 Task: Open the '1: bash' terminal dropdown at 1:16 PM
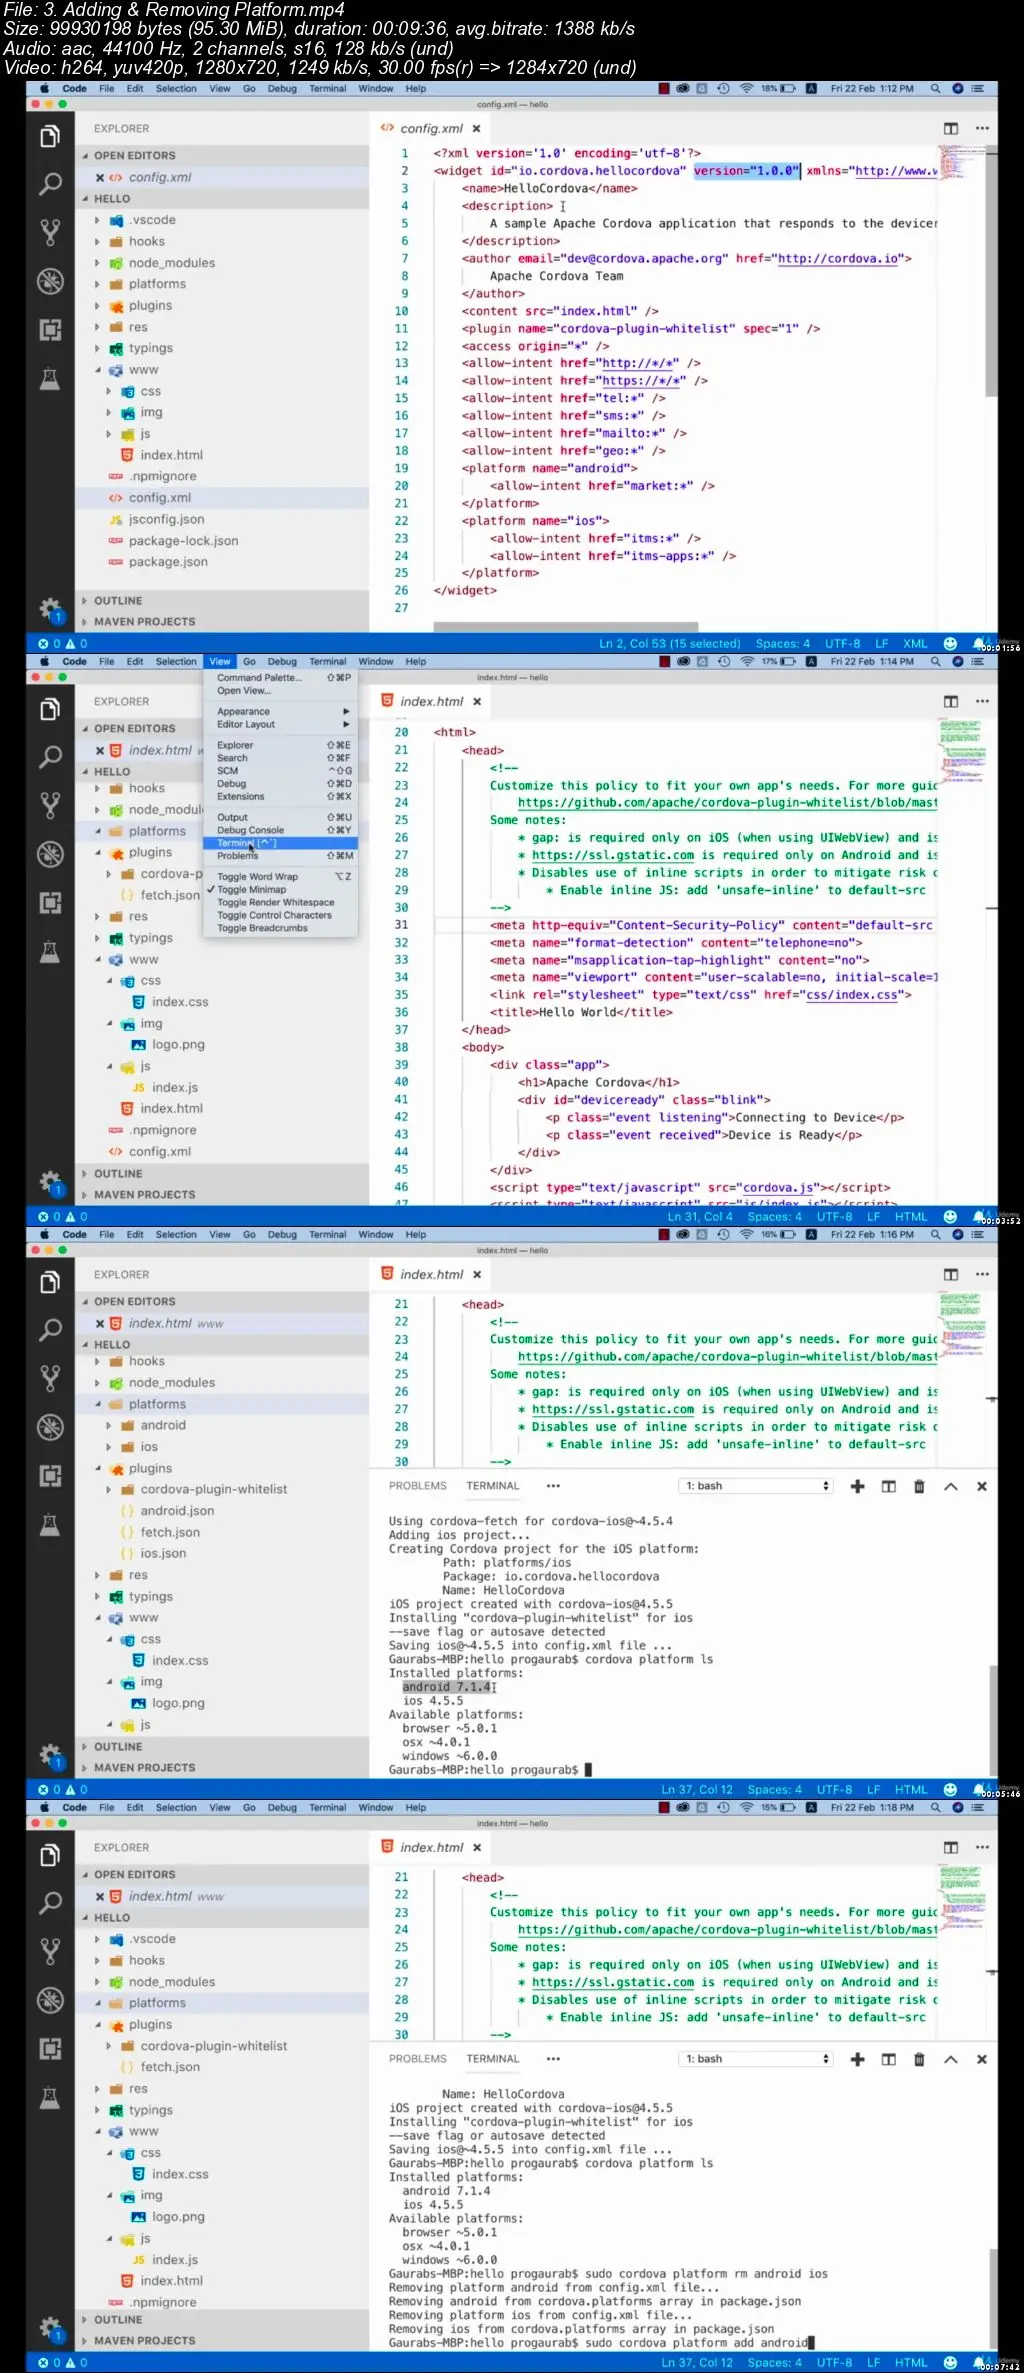pos(756,1486)
